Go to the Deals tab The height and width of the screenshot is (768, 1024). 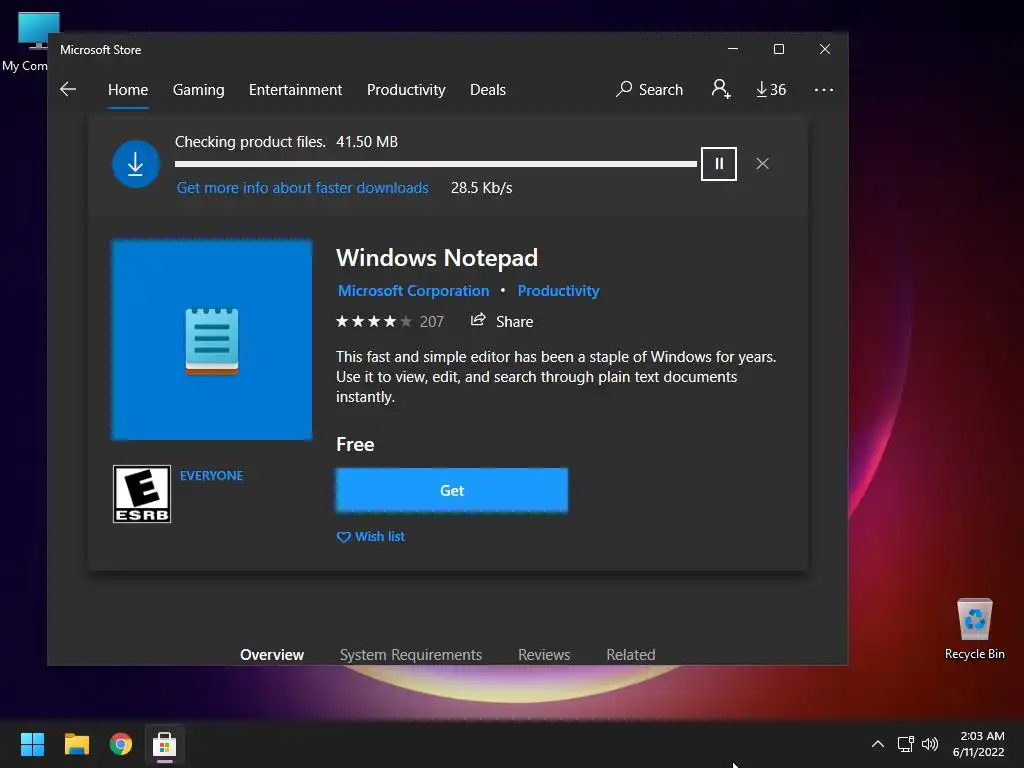coord(488,89)
